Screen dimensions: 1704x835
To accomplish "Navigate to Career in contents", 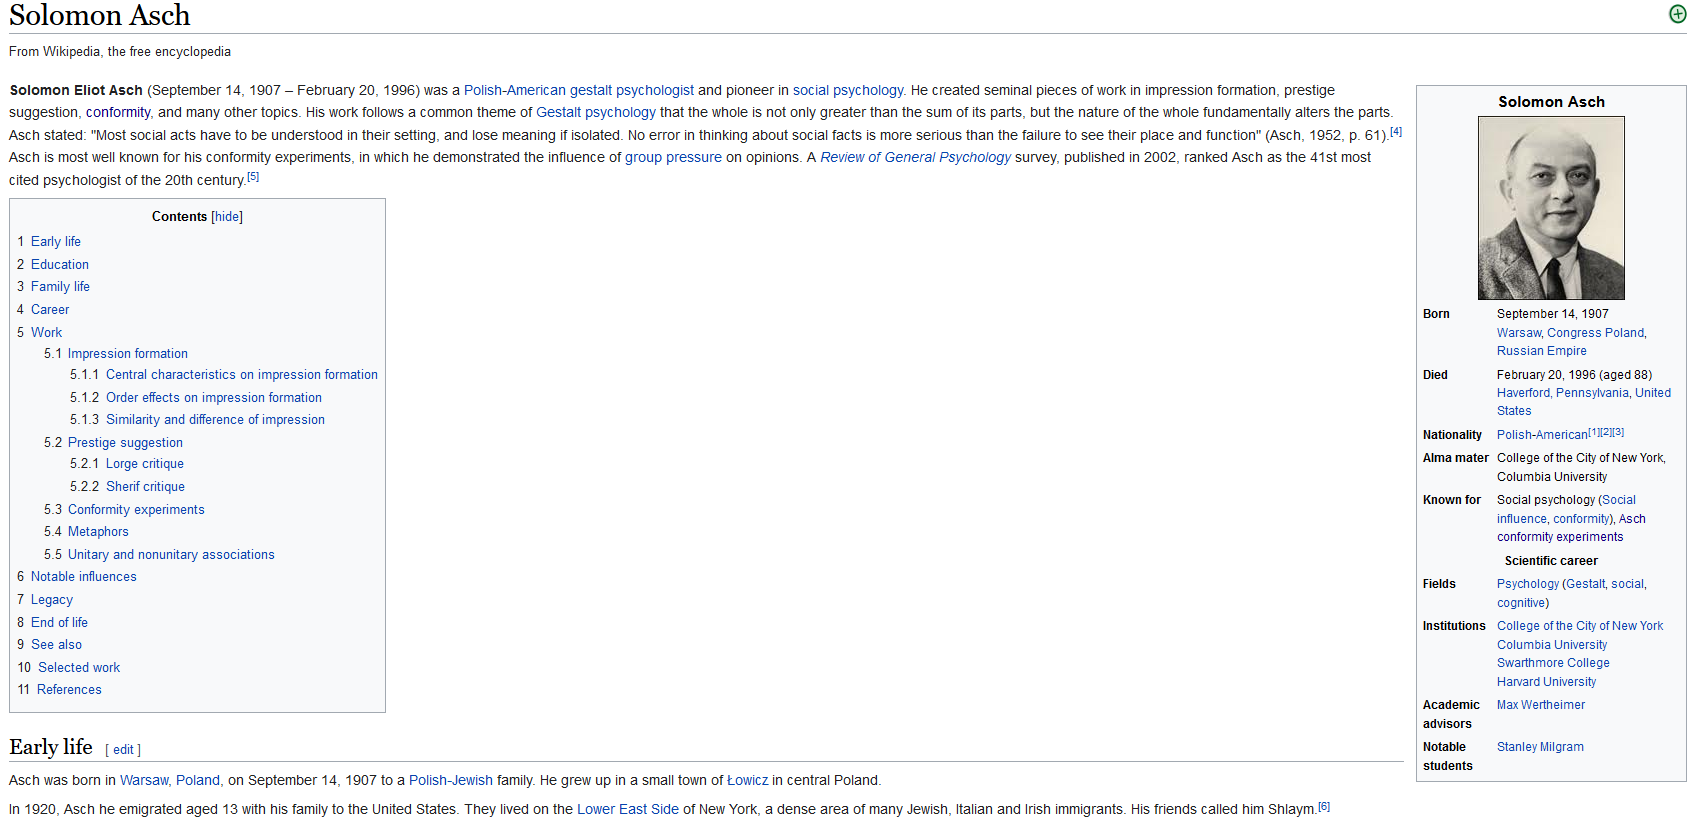I will point(50,310).
